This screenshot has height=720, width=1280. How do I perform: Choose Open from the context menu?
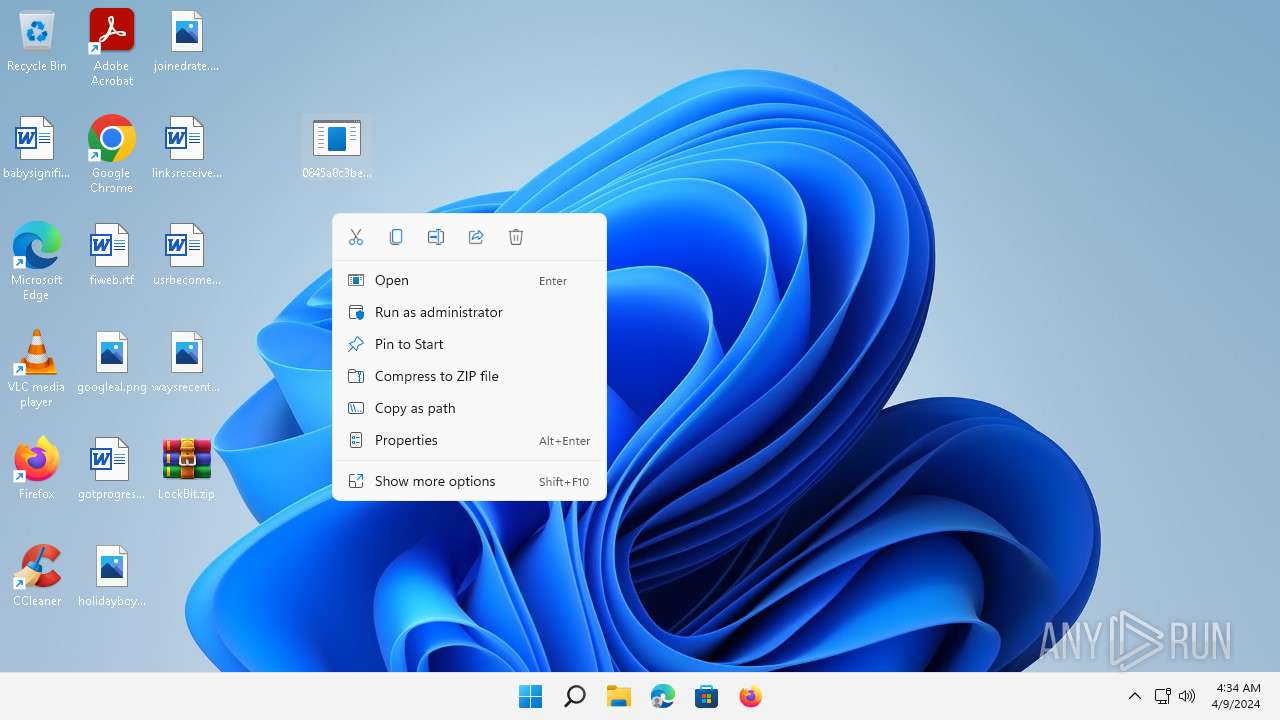469,280
